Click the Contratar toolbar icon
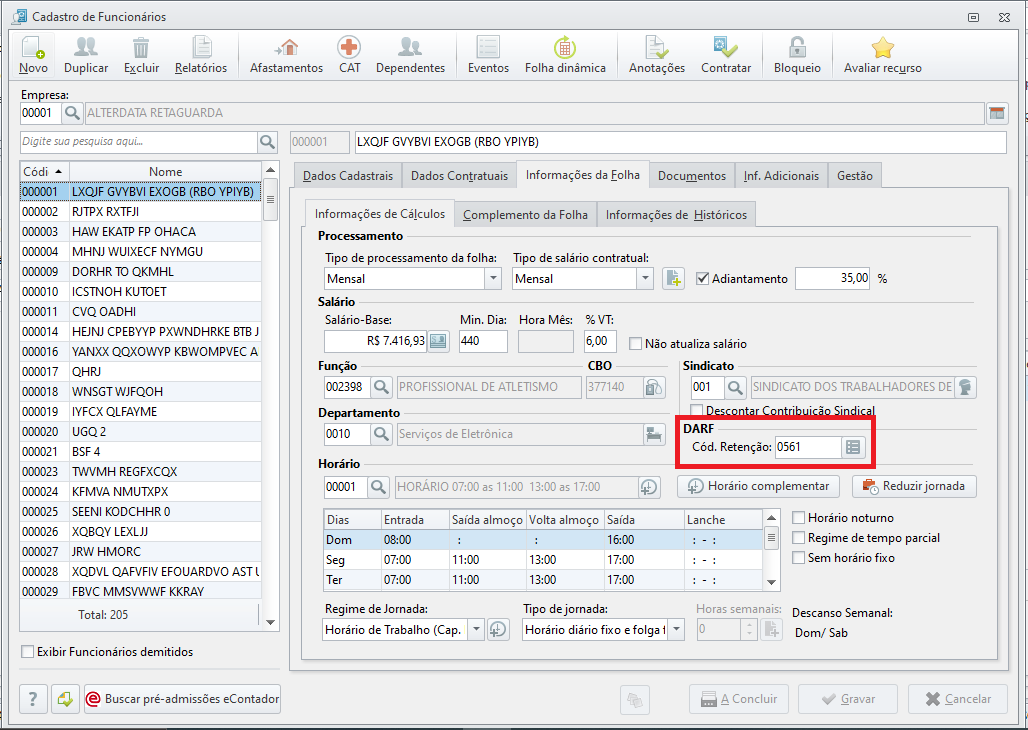Viewport: 1028px width, 730px height. (x=726, y=54)
